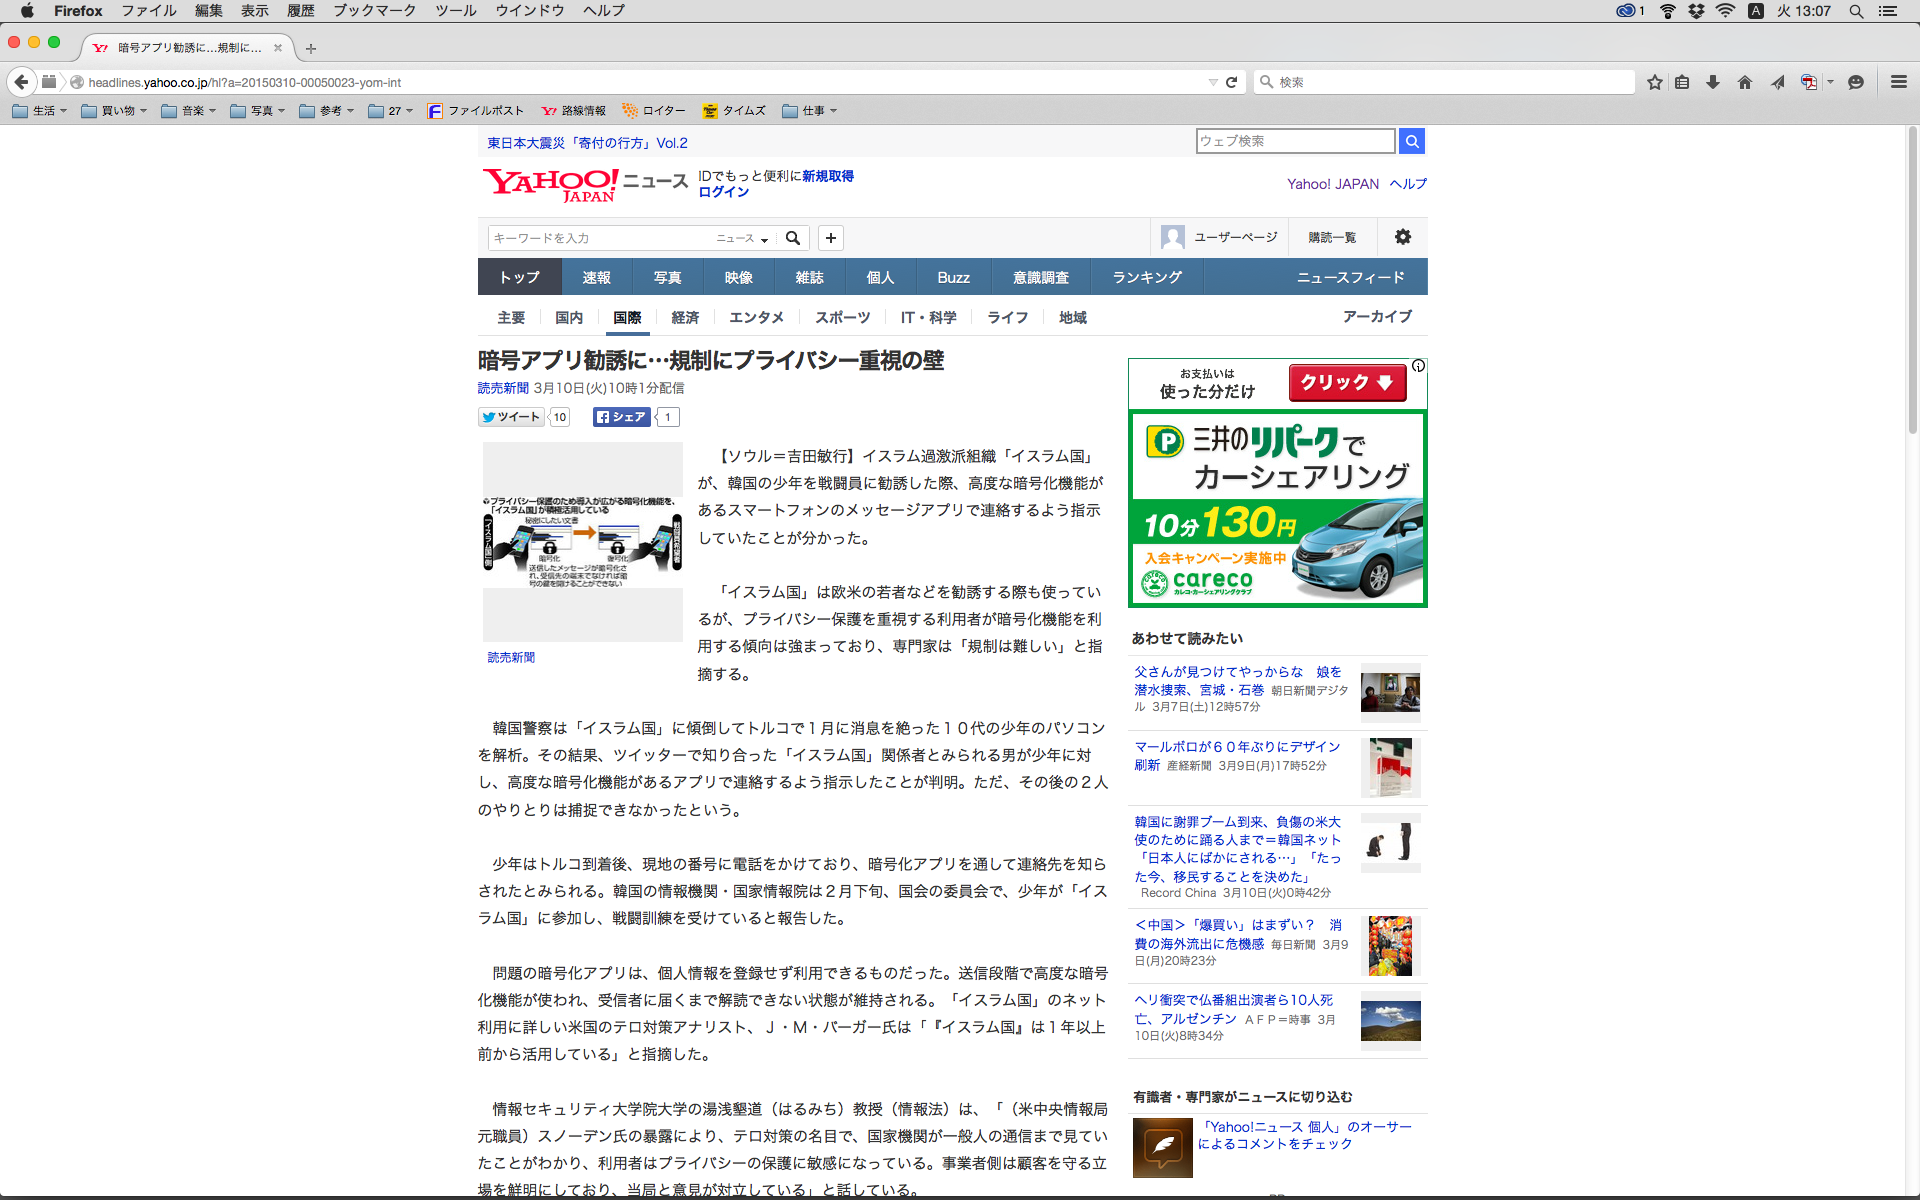Open the Firefox hamburger menu
Screen dimensions: 1920x1200
click(x=1898, y=82)
